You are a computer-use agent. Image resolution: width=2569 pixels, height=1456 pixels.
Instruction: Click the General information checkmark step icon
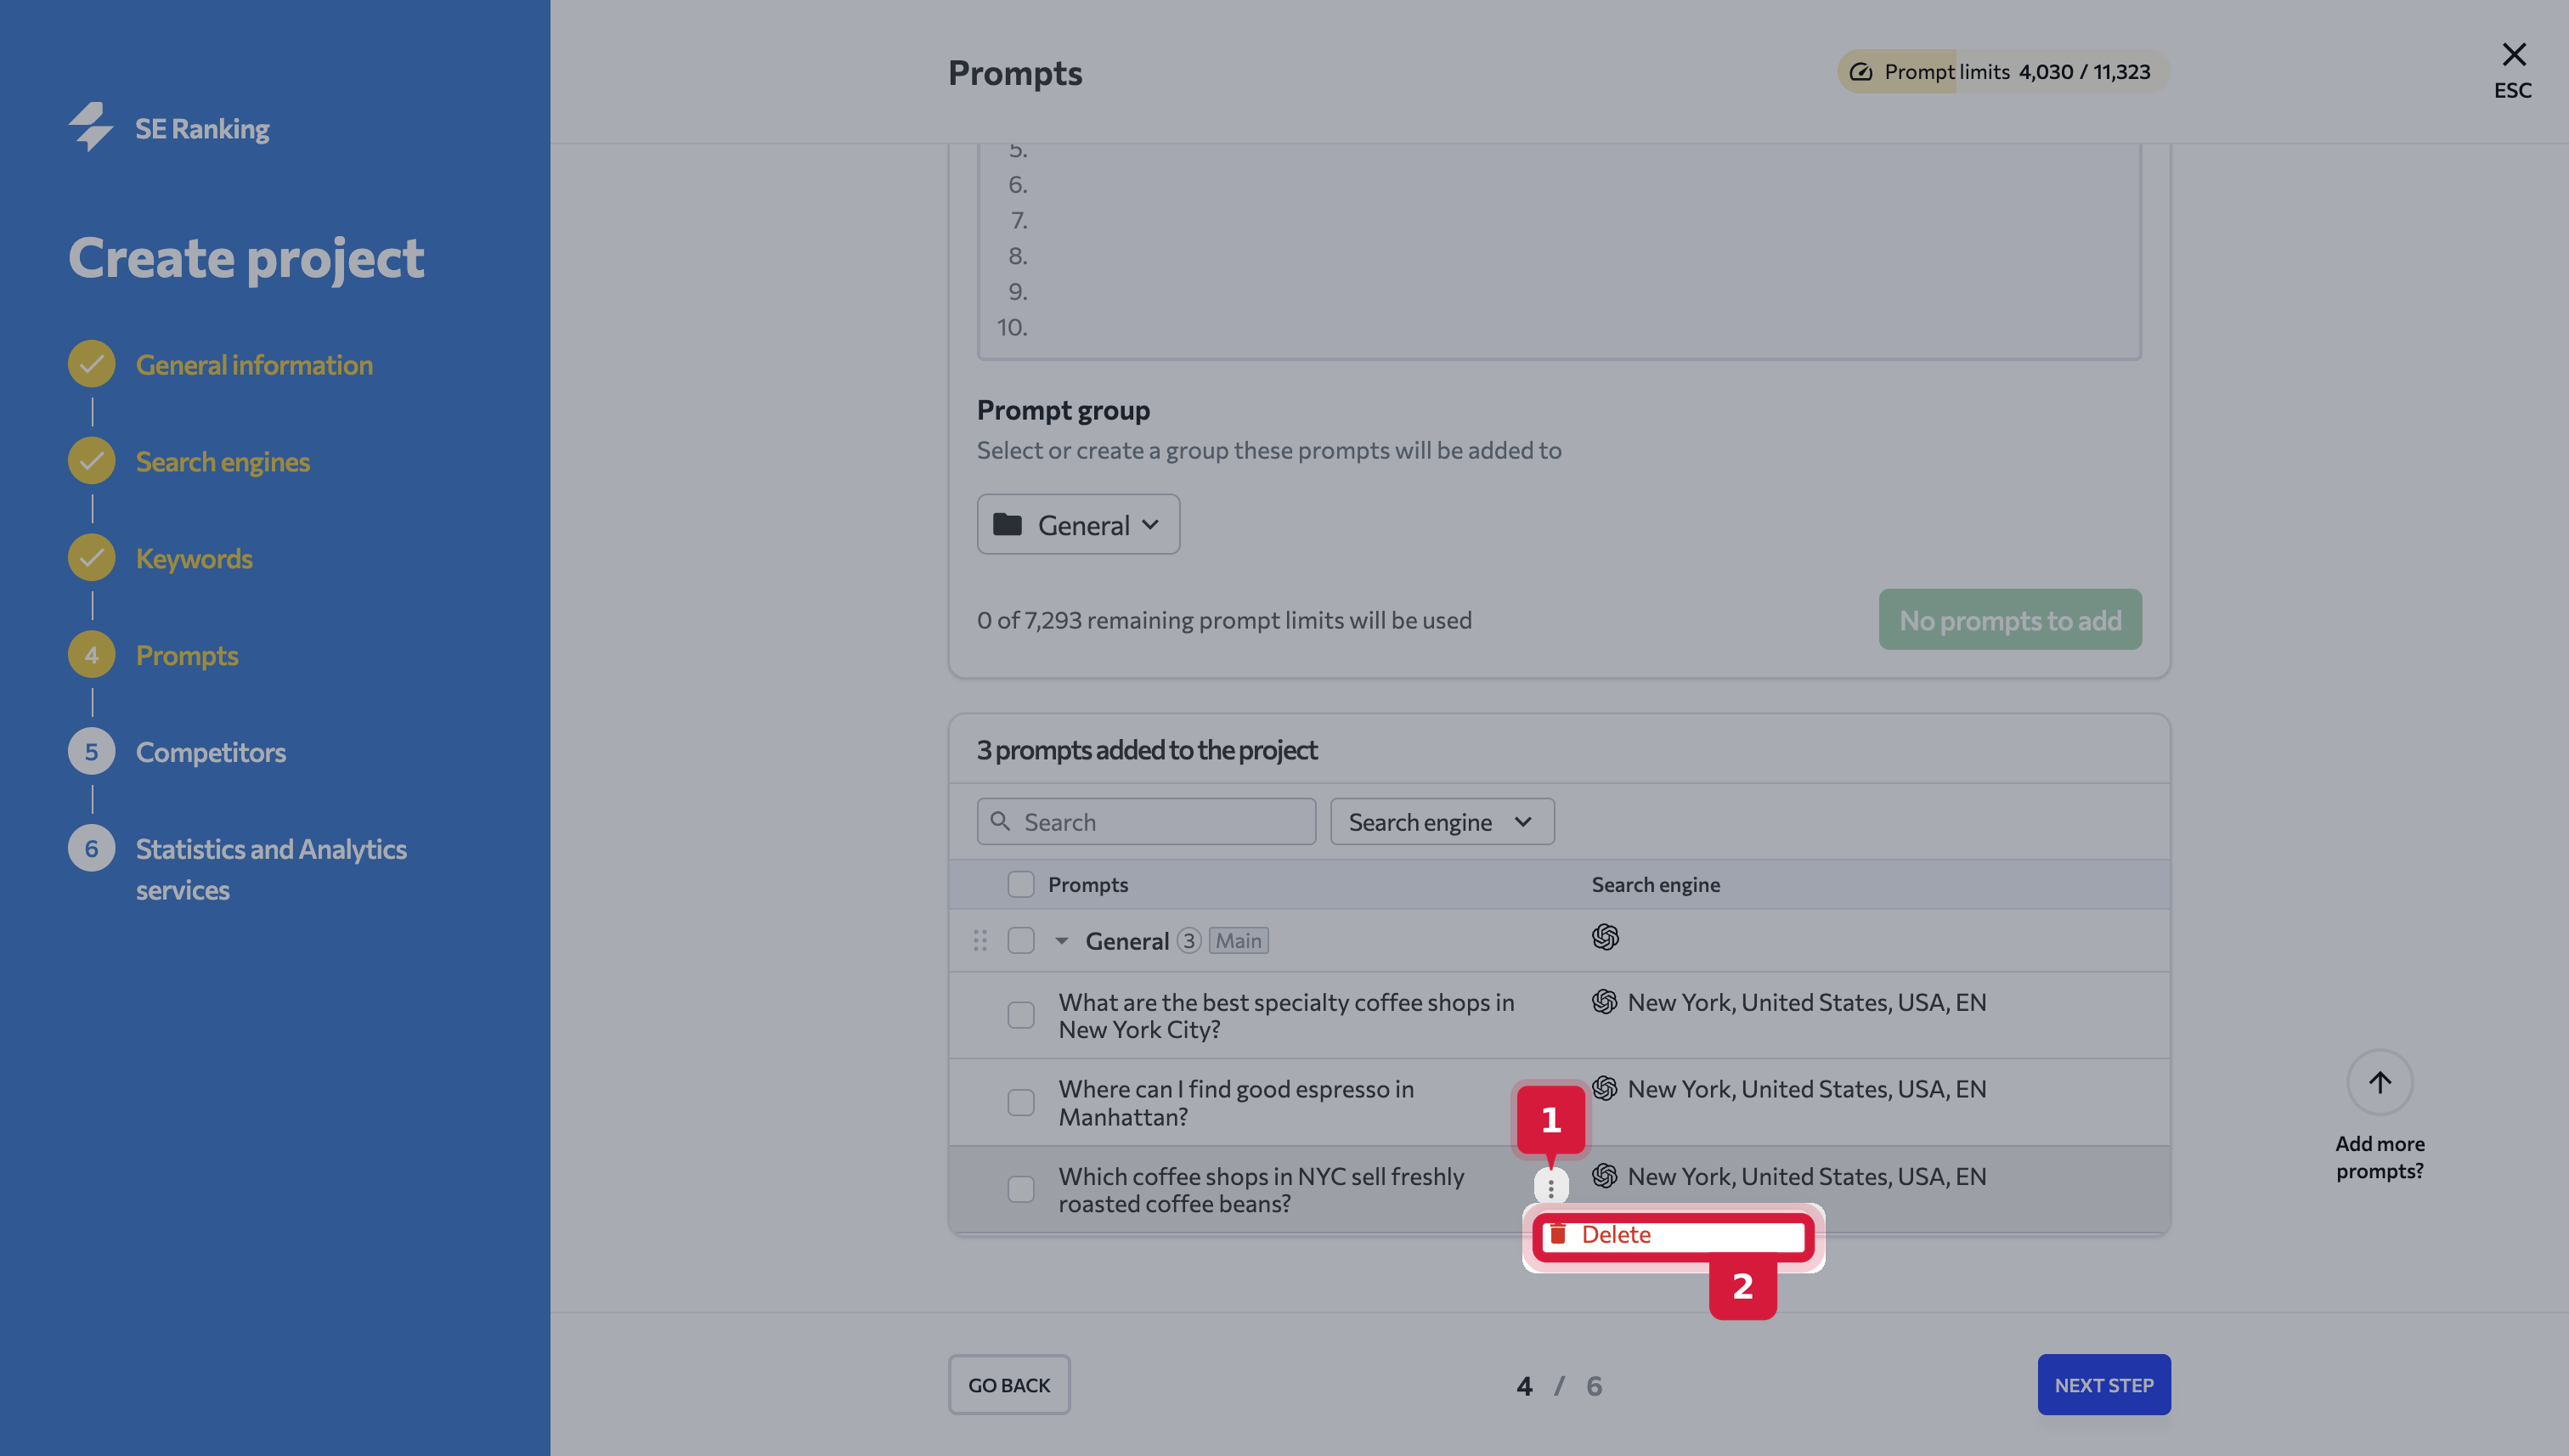tap(91, 364)
